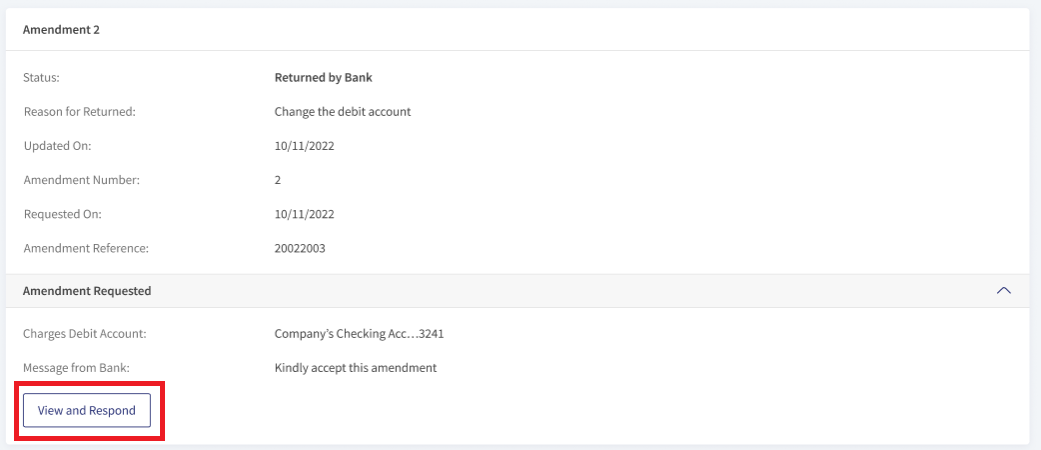The image size is (1041, 450).
Task: Click the Status field label
Action: pyautogui.click(x=41, y=78)
